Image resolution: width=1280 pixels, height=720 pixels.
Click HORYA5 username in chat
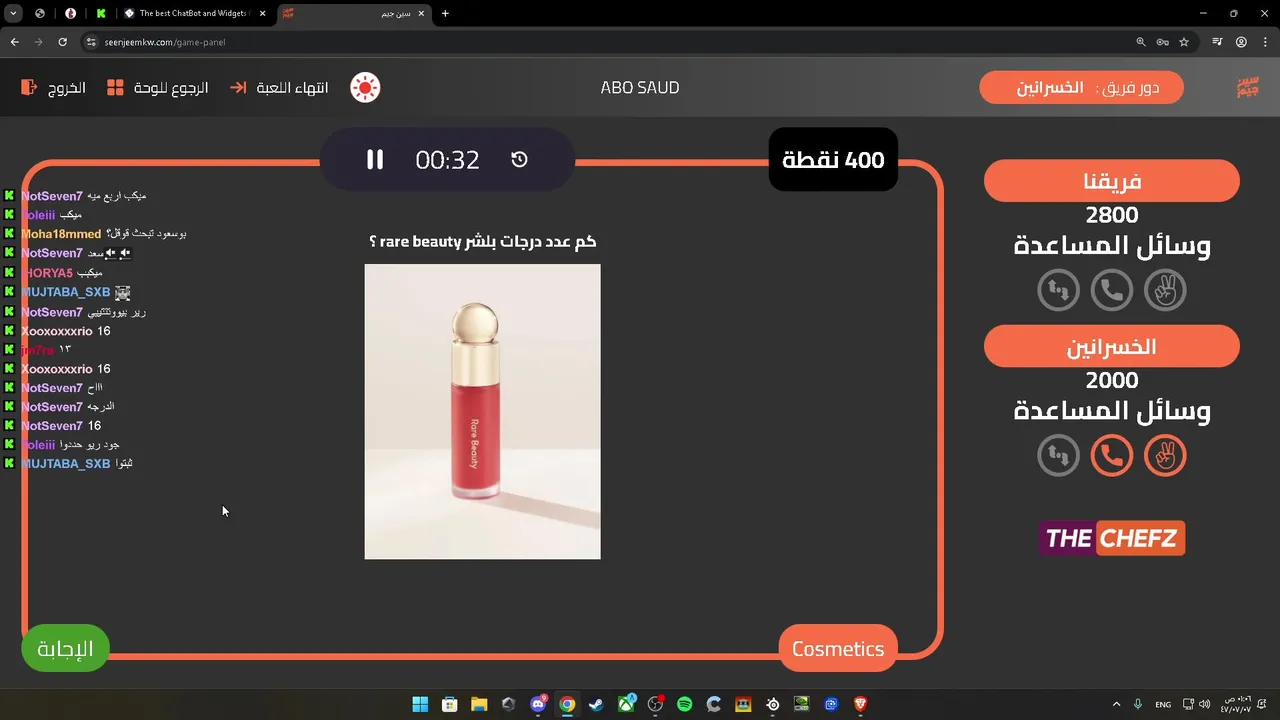[47, 273]
